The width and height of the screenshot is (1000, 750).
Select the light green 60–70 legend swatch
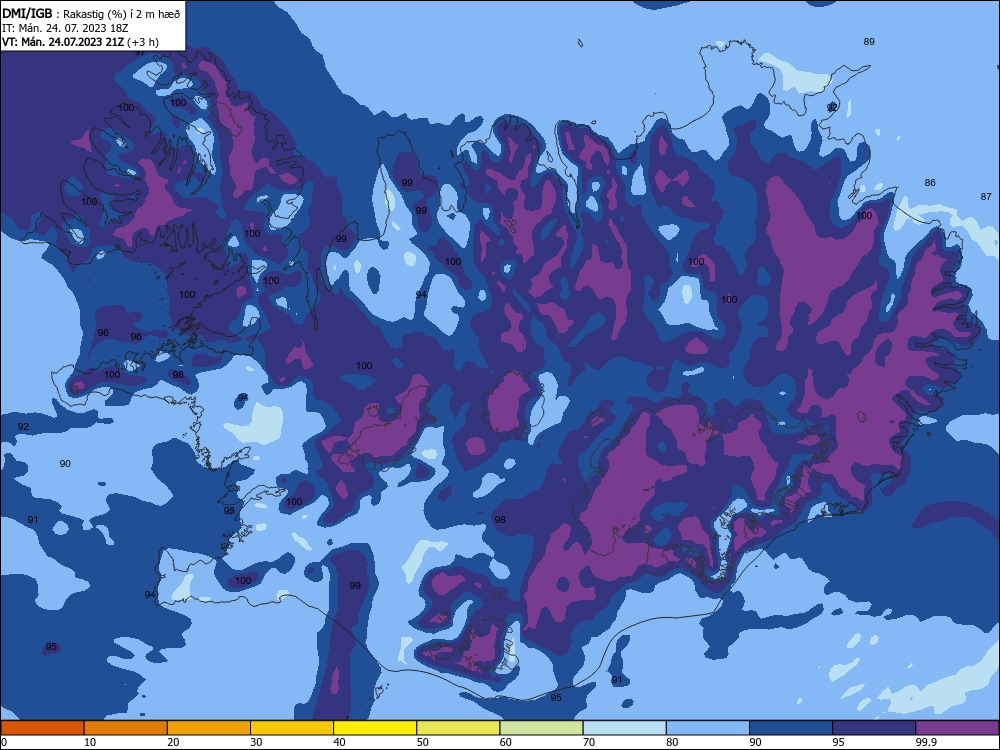(541, 728)
